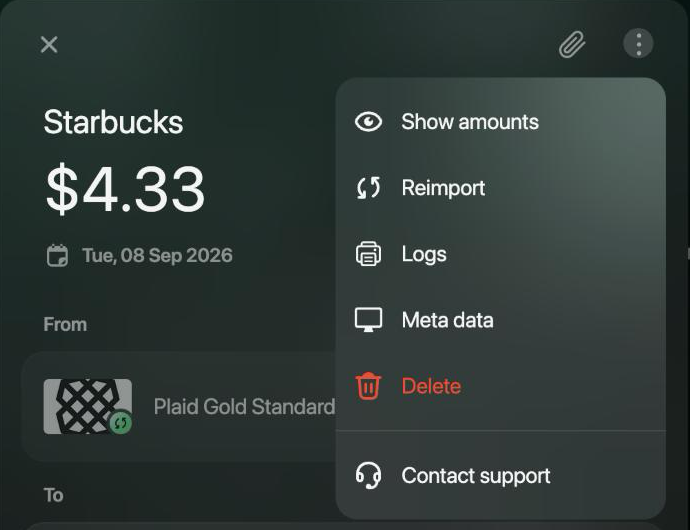The image size is (690, 530).
Task: Click the $4.33 amount
Action: coord(125,188)
